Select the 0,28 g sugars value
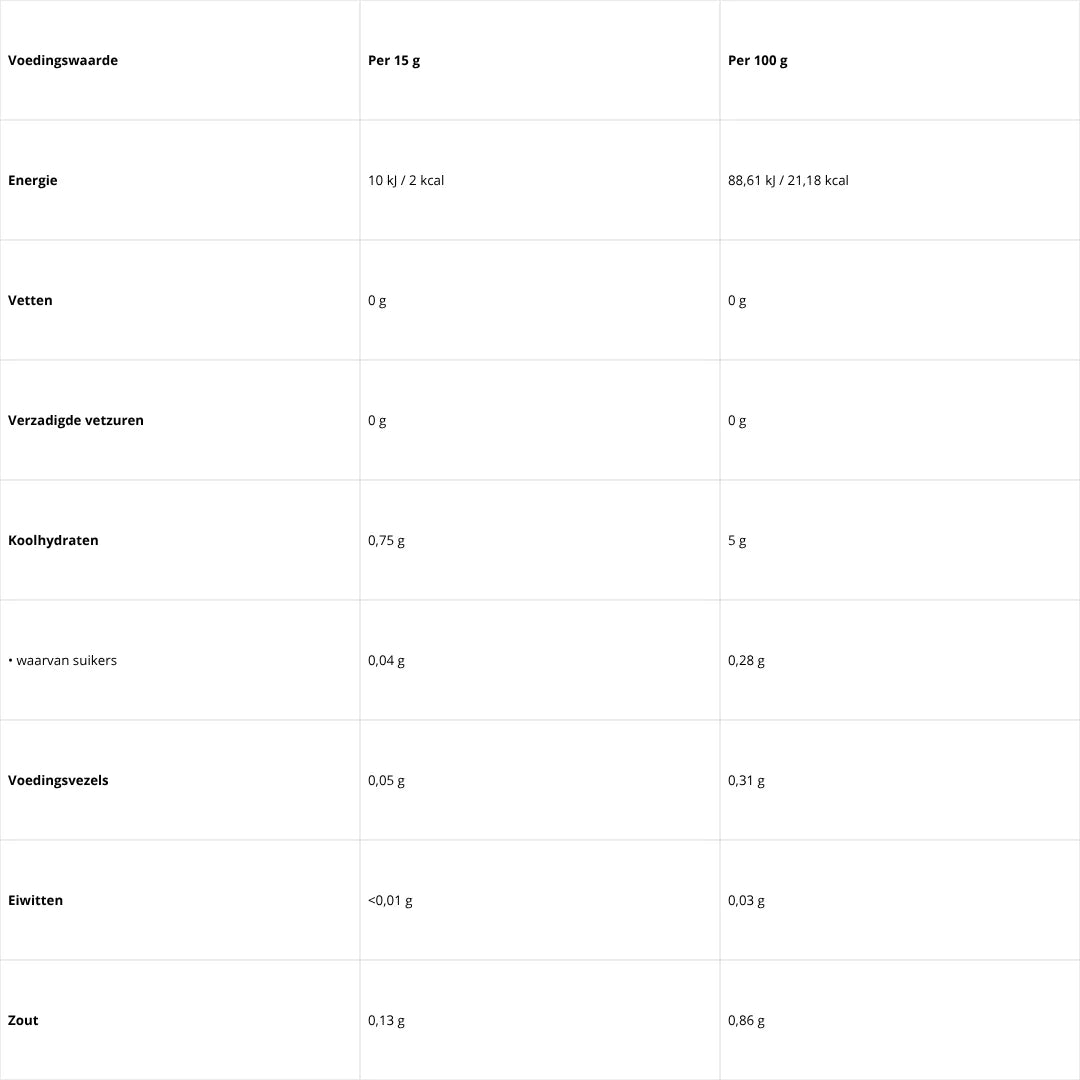Screen dimensions: 1080x1080 click(746, 660)
